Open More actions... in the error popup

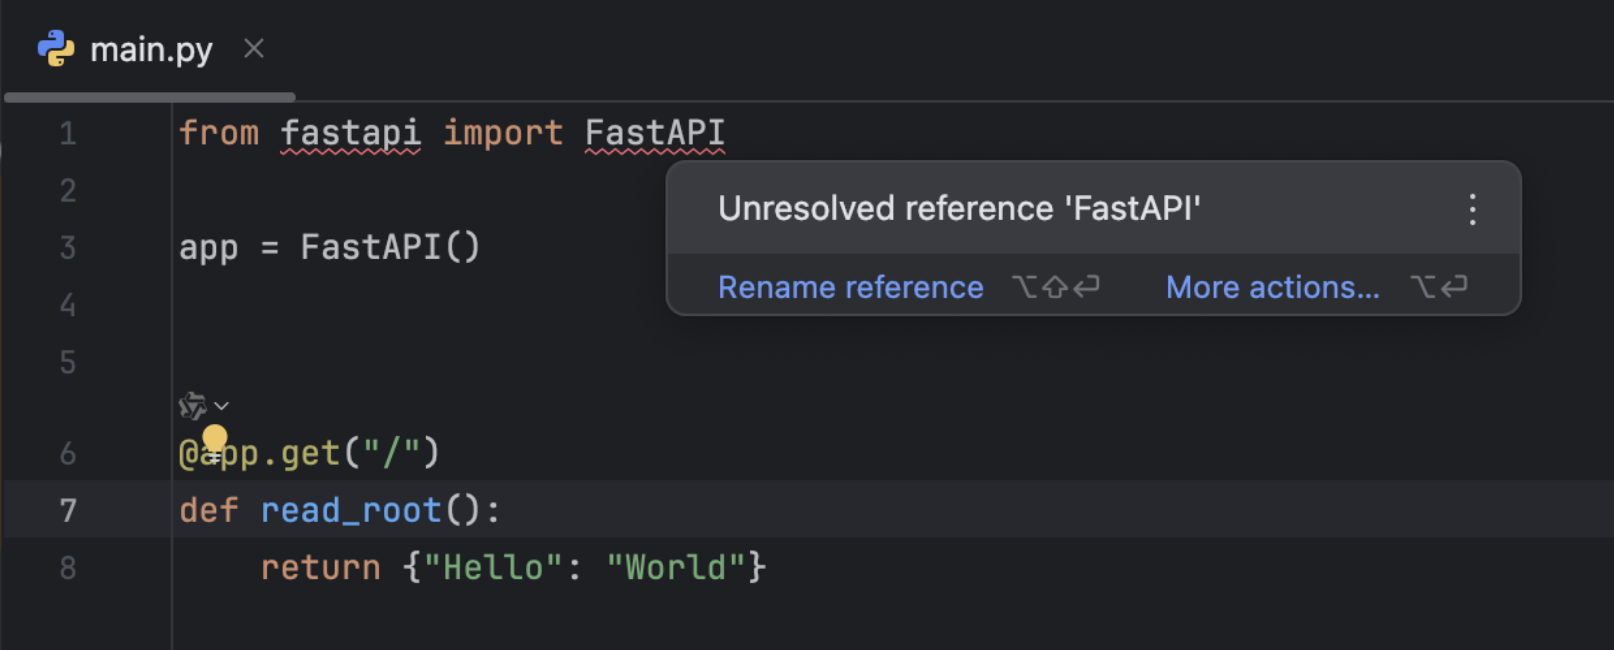pyautogui.click(x=1272, y=287)
